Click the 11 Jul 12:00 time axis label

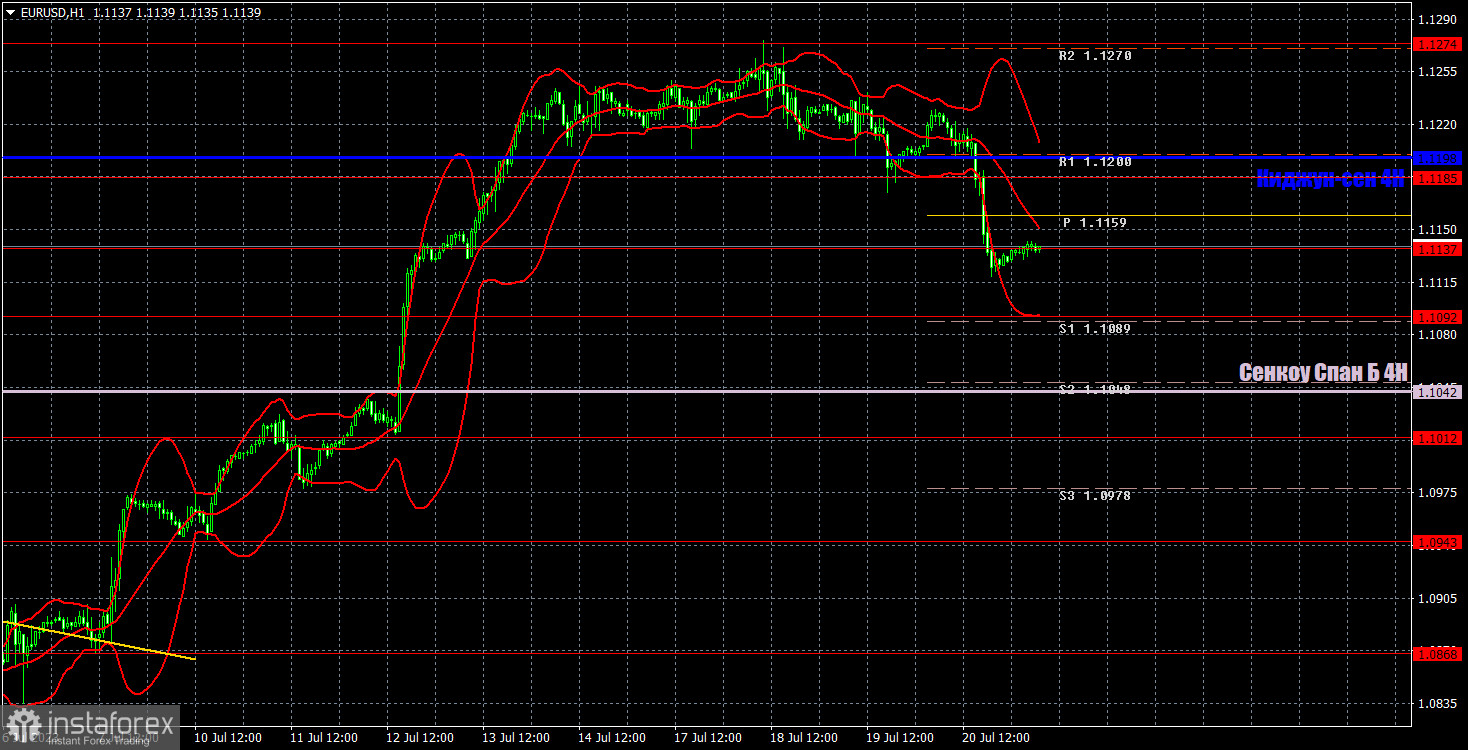click(324, 738)
